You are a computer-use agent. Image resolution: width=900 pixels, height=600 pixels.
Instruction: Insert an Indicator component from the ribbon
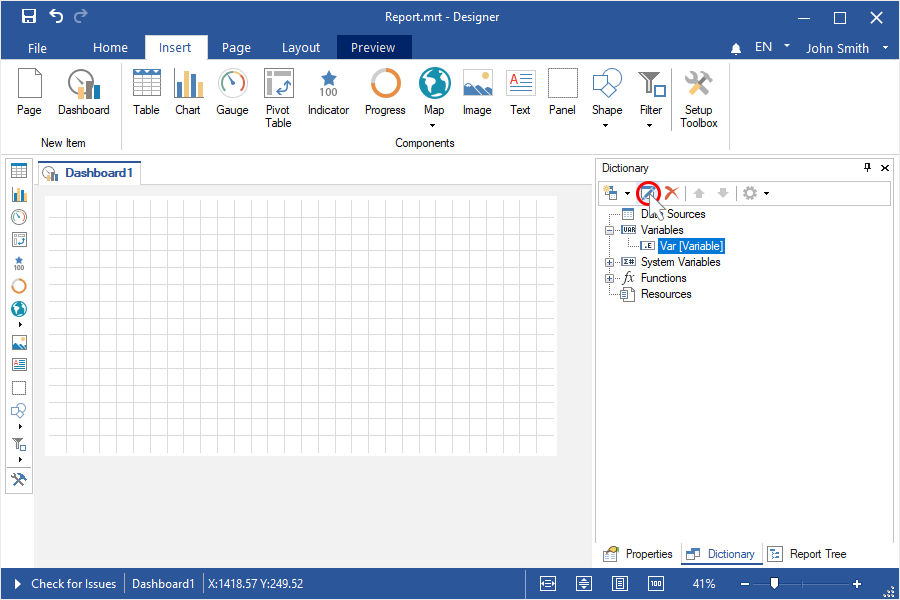pyautogui.click(x=328, y=92)
